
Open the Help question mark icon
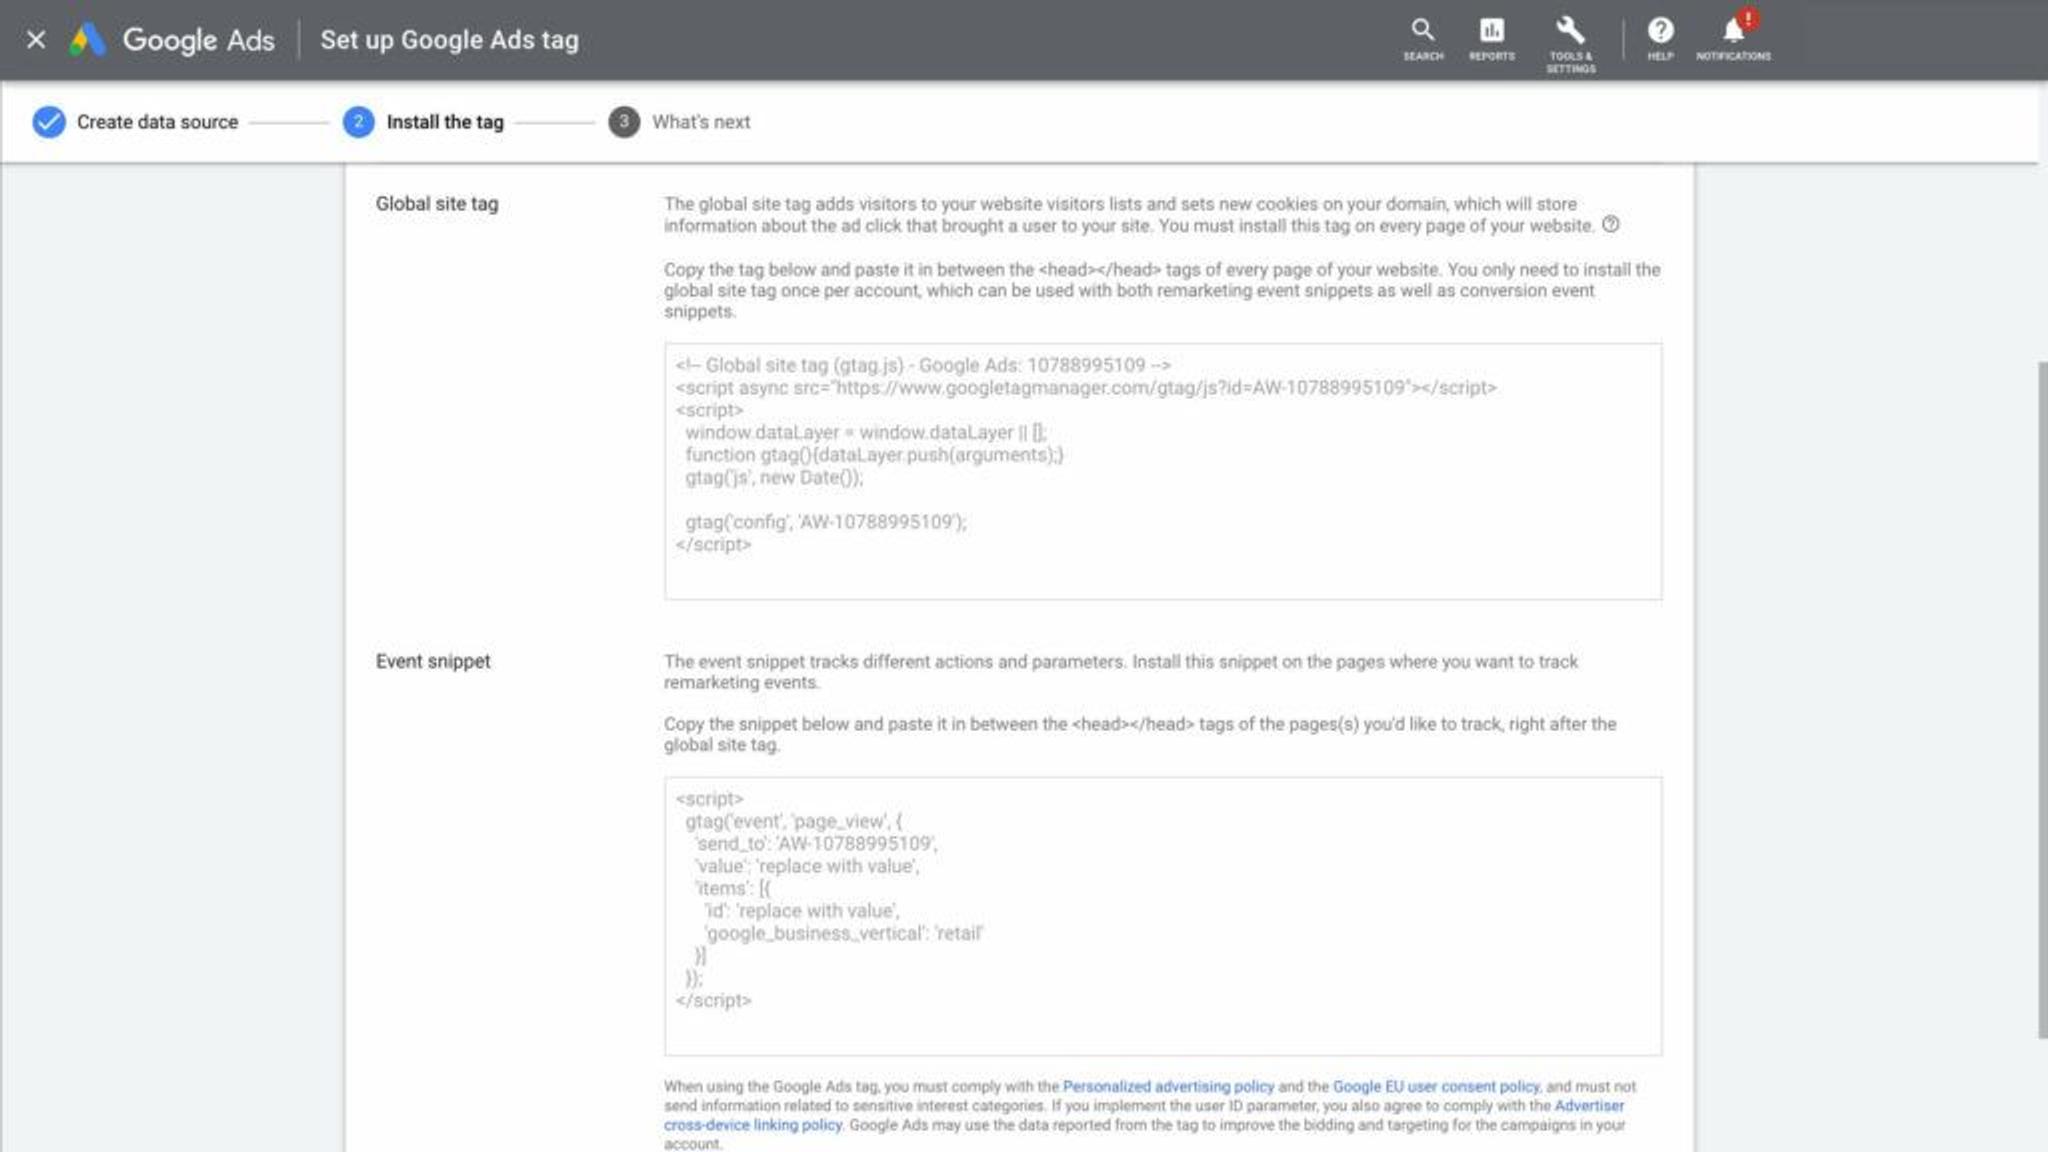click(x=1660, y=40)
